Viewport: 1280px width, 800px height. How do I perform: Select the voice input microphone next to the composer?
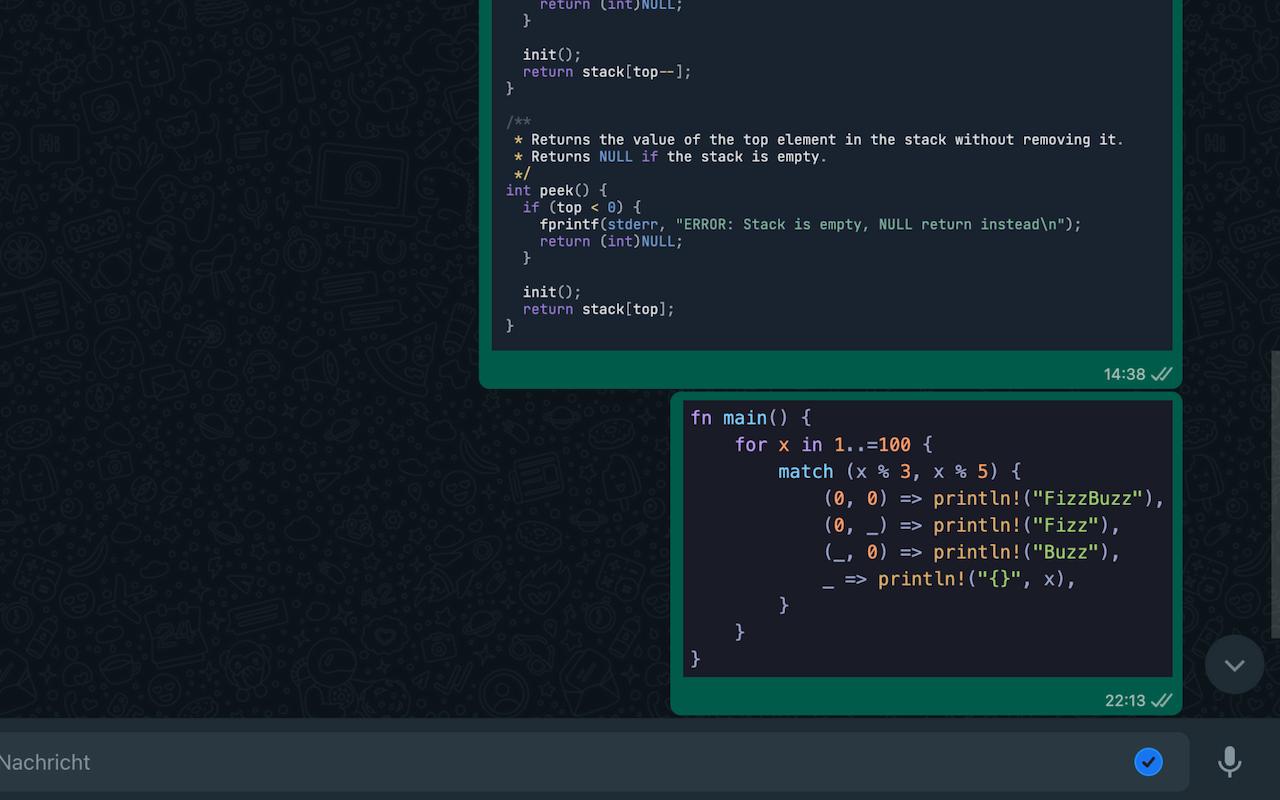tap(1229, 761)
